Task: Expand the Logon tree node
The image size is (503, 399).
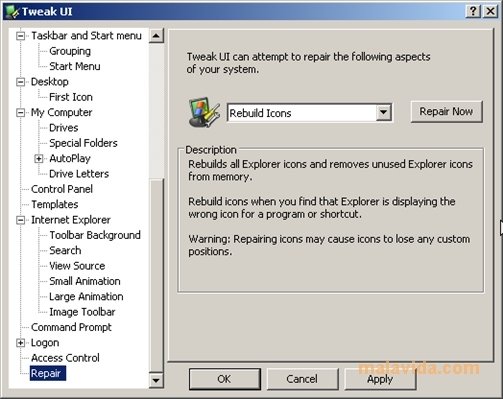Action: 21,343
